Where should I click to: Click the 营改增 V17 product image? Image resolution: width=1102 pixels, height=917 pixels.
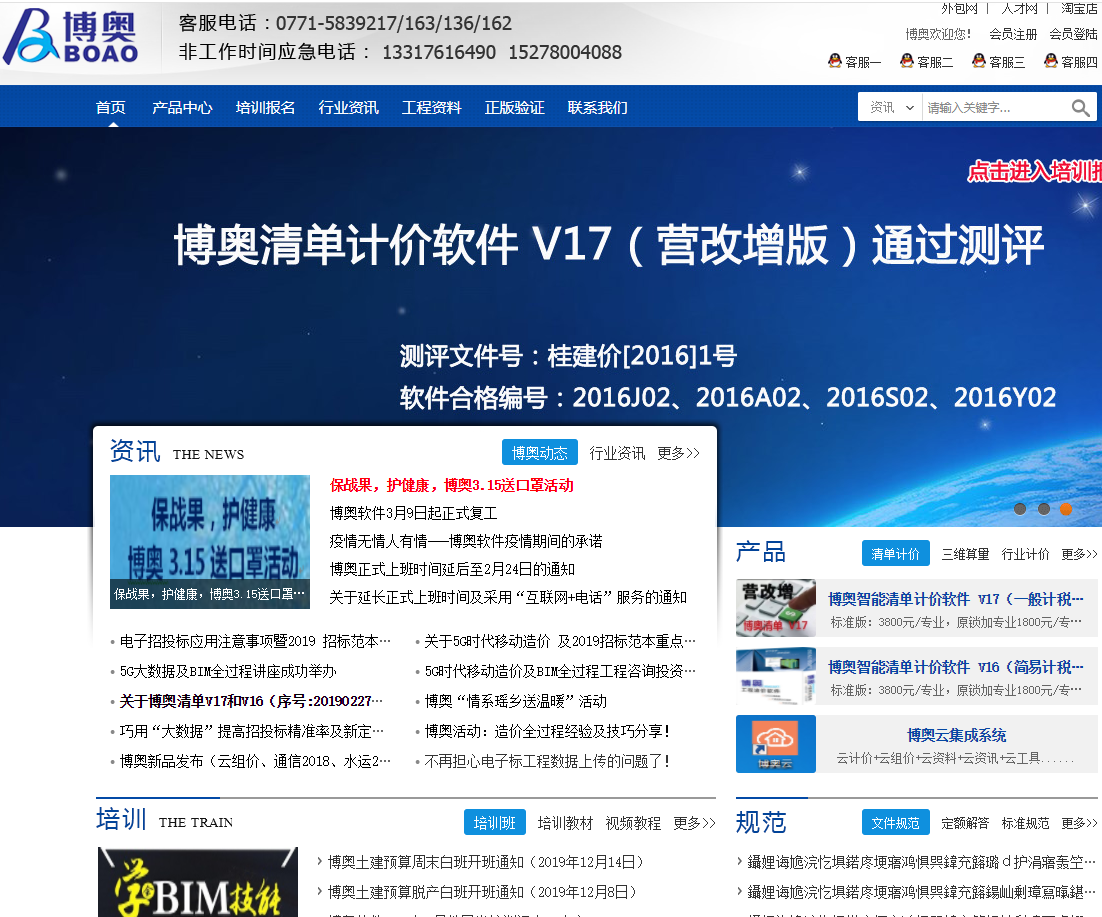(x=776, y=608)
